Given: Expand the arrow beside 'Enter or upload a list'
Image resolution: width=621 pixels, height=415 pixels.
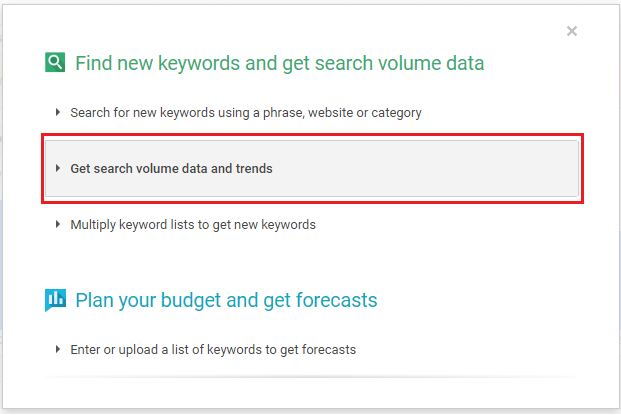Looking at the screenshot, I should pos(58,350).
